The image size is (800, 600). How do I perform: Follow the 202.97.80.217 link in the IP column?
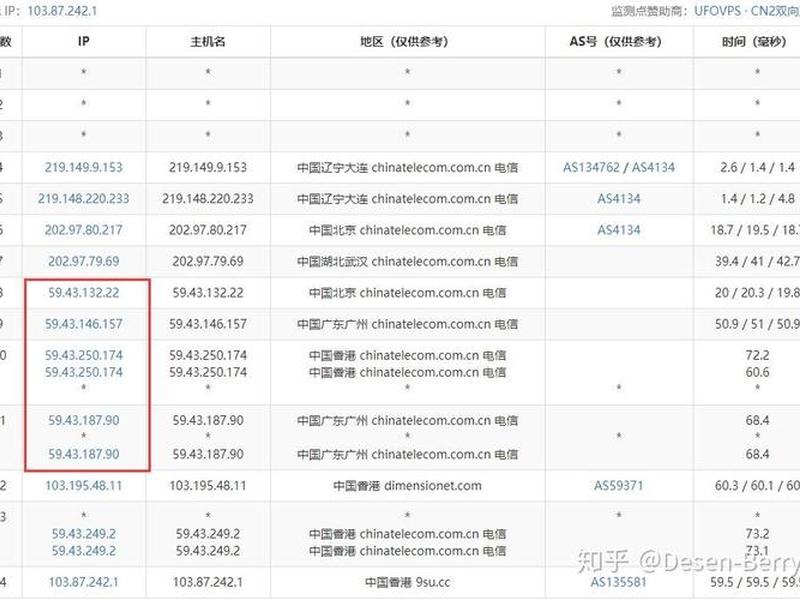(84, 230)
